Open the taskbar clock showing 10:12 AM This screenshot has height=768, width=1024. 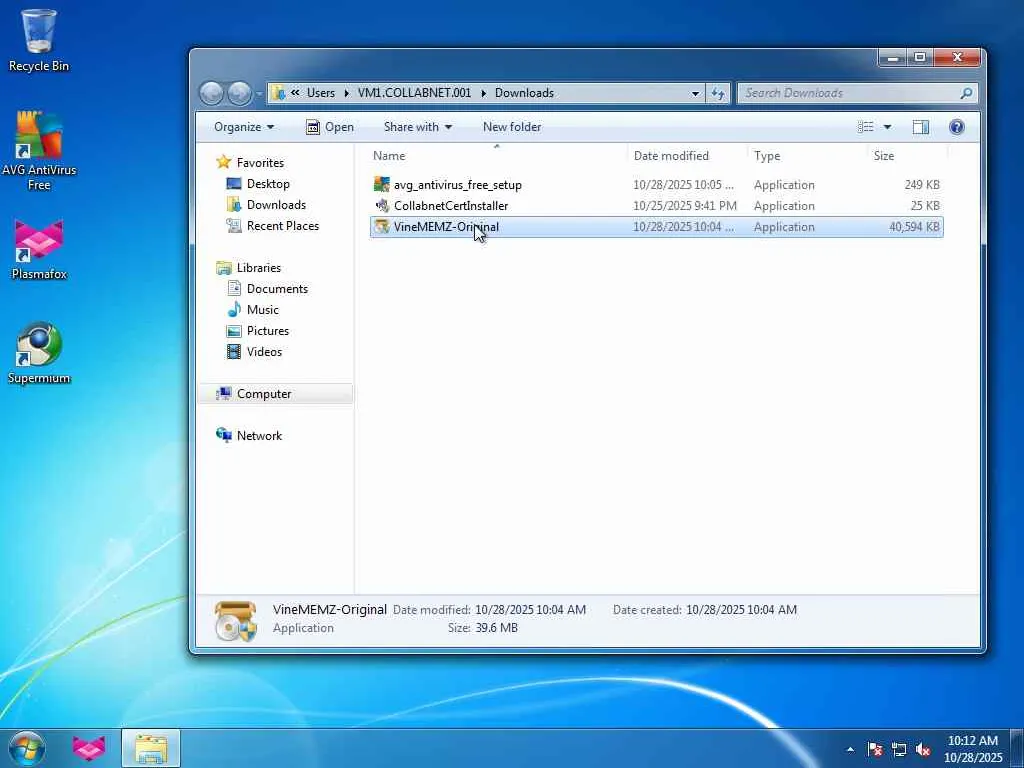coord(972,749)
